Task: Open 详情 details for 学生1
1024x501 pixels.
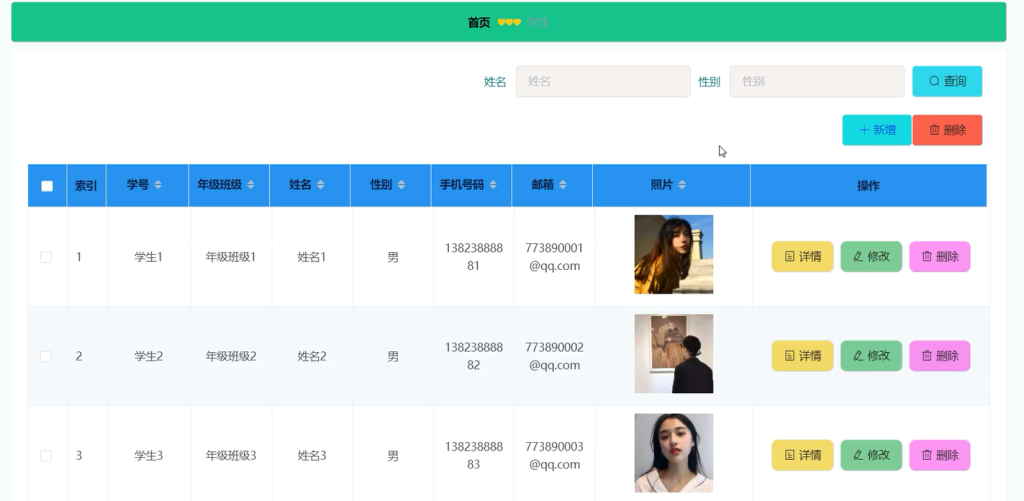Action: [803, 257]
